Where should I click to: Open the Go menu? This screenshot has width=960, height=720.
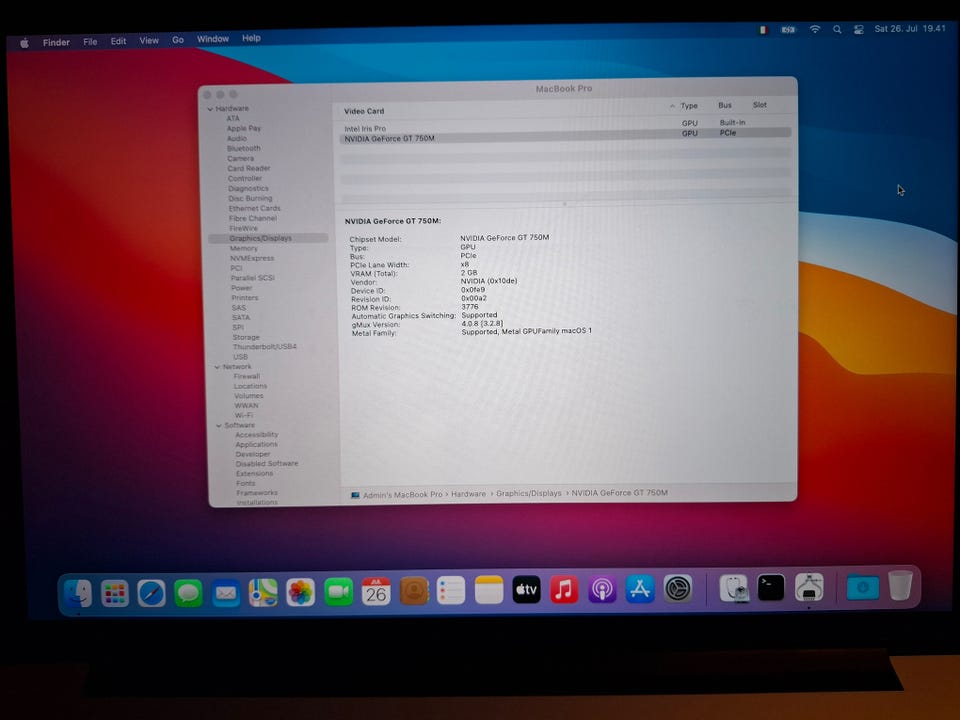click(178, 40)
